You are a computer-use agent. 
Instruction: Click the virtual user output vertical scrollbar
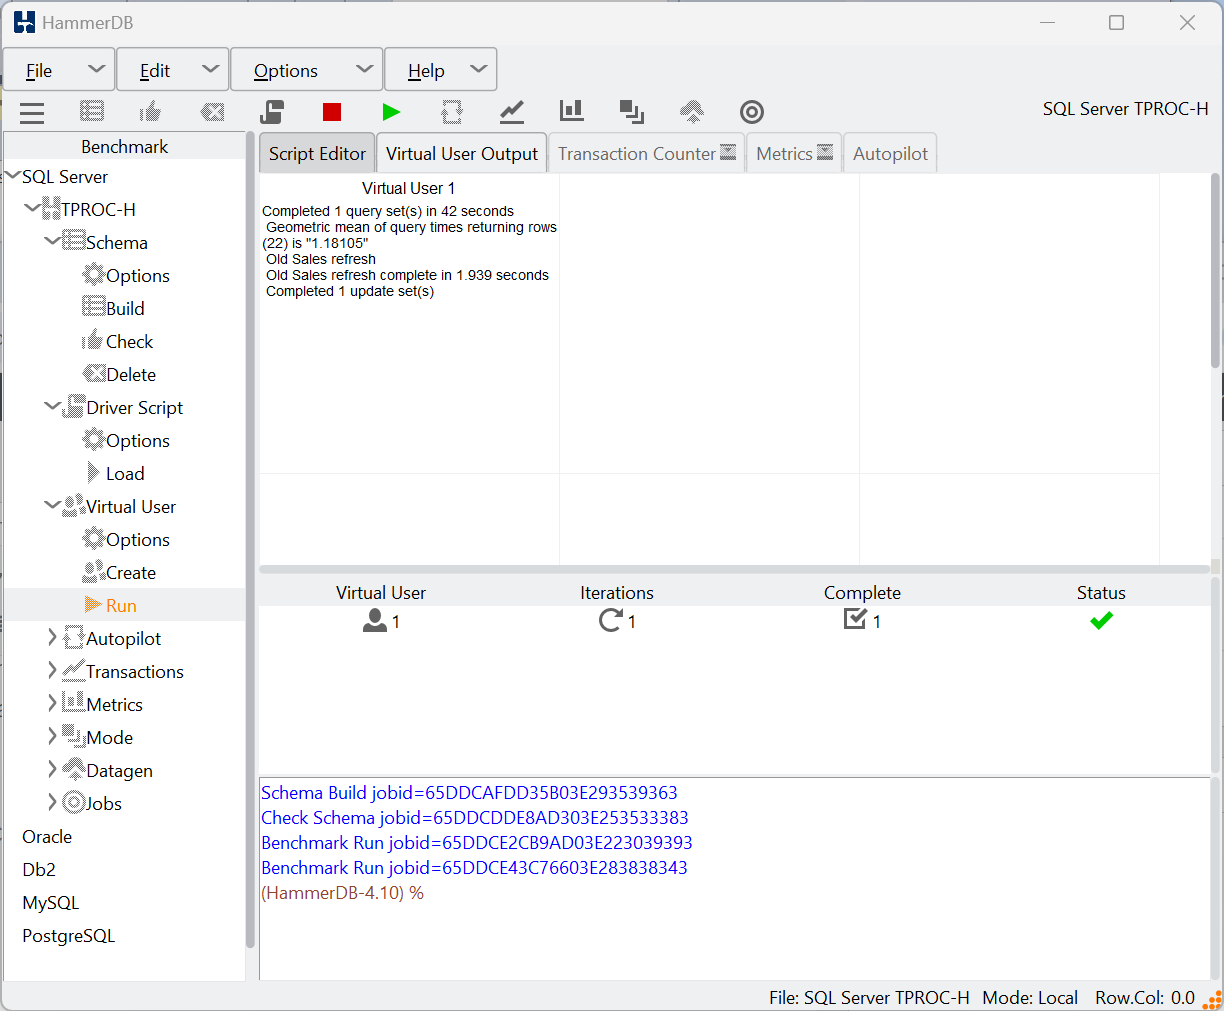(1216, 271)
